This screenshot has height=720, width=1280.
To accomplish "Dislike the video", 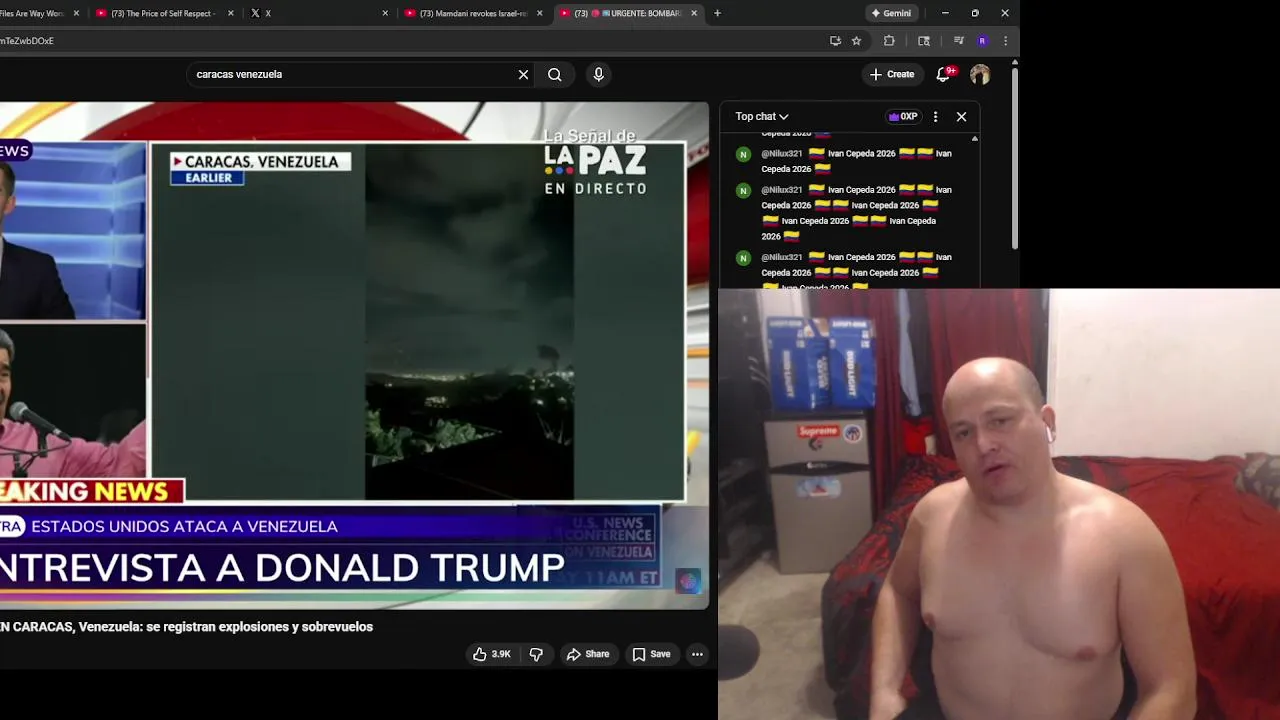I will coord(536,654).
